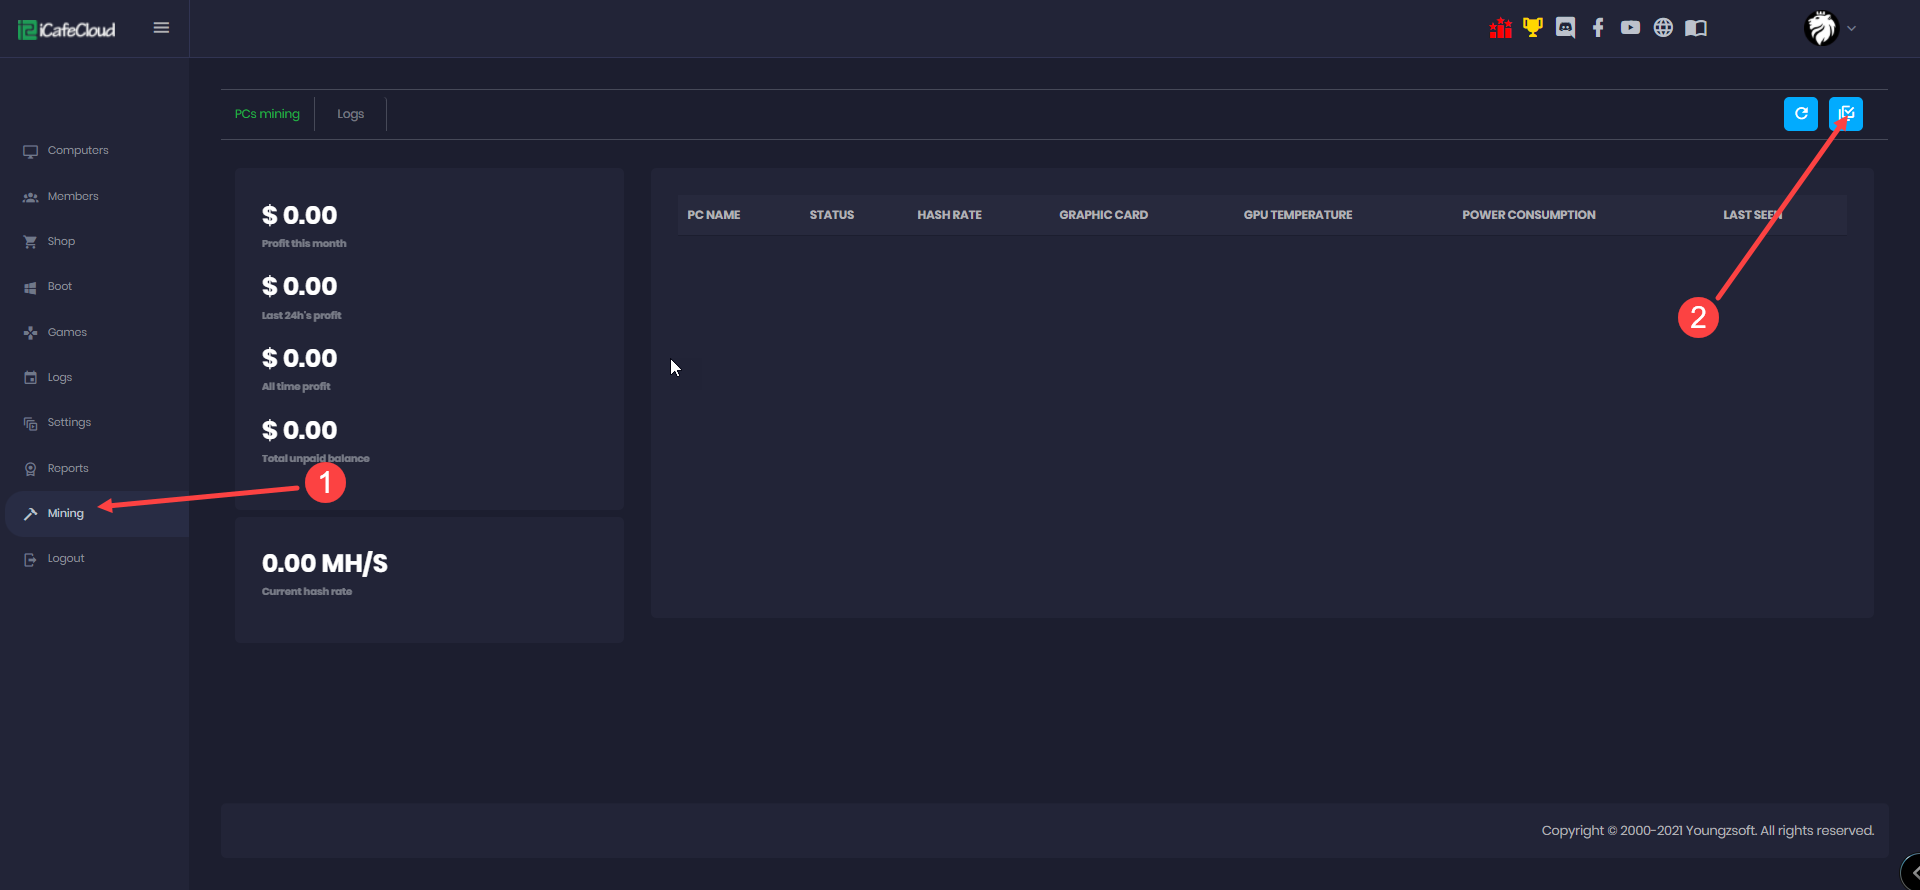Open the gold trophy icon

[x=1532, y=28]
